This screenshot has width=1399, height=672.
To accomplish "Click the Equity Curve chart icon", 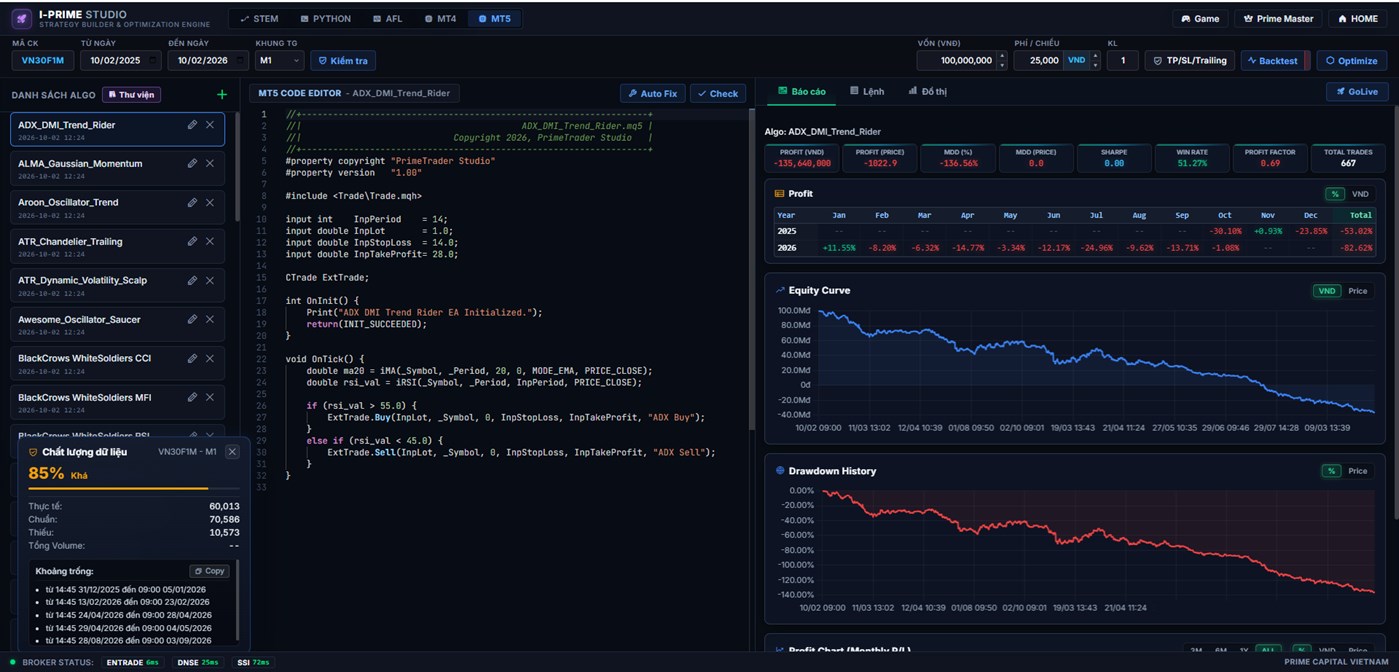I will coord(780,290).
